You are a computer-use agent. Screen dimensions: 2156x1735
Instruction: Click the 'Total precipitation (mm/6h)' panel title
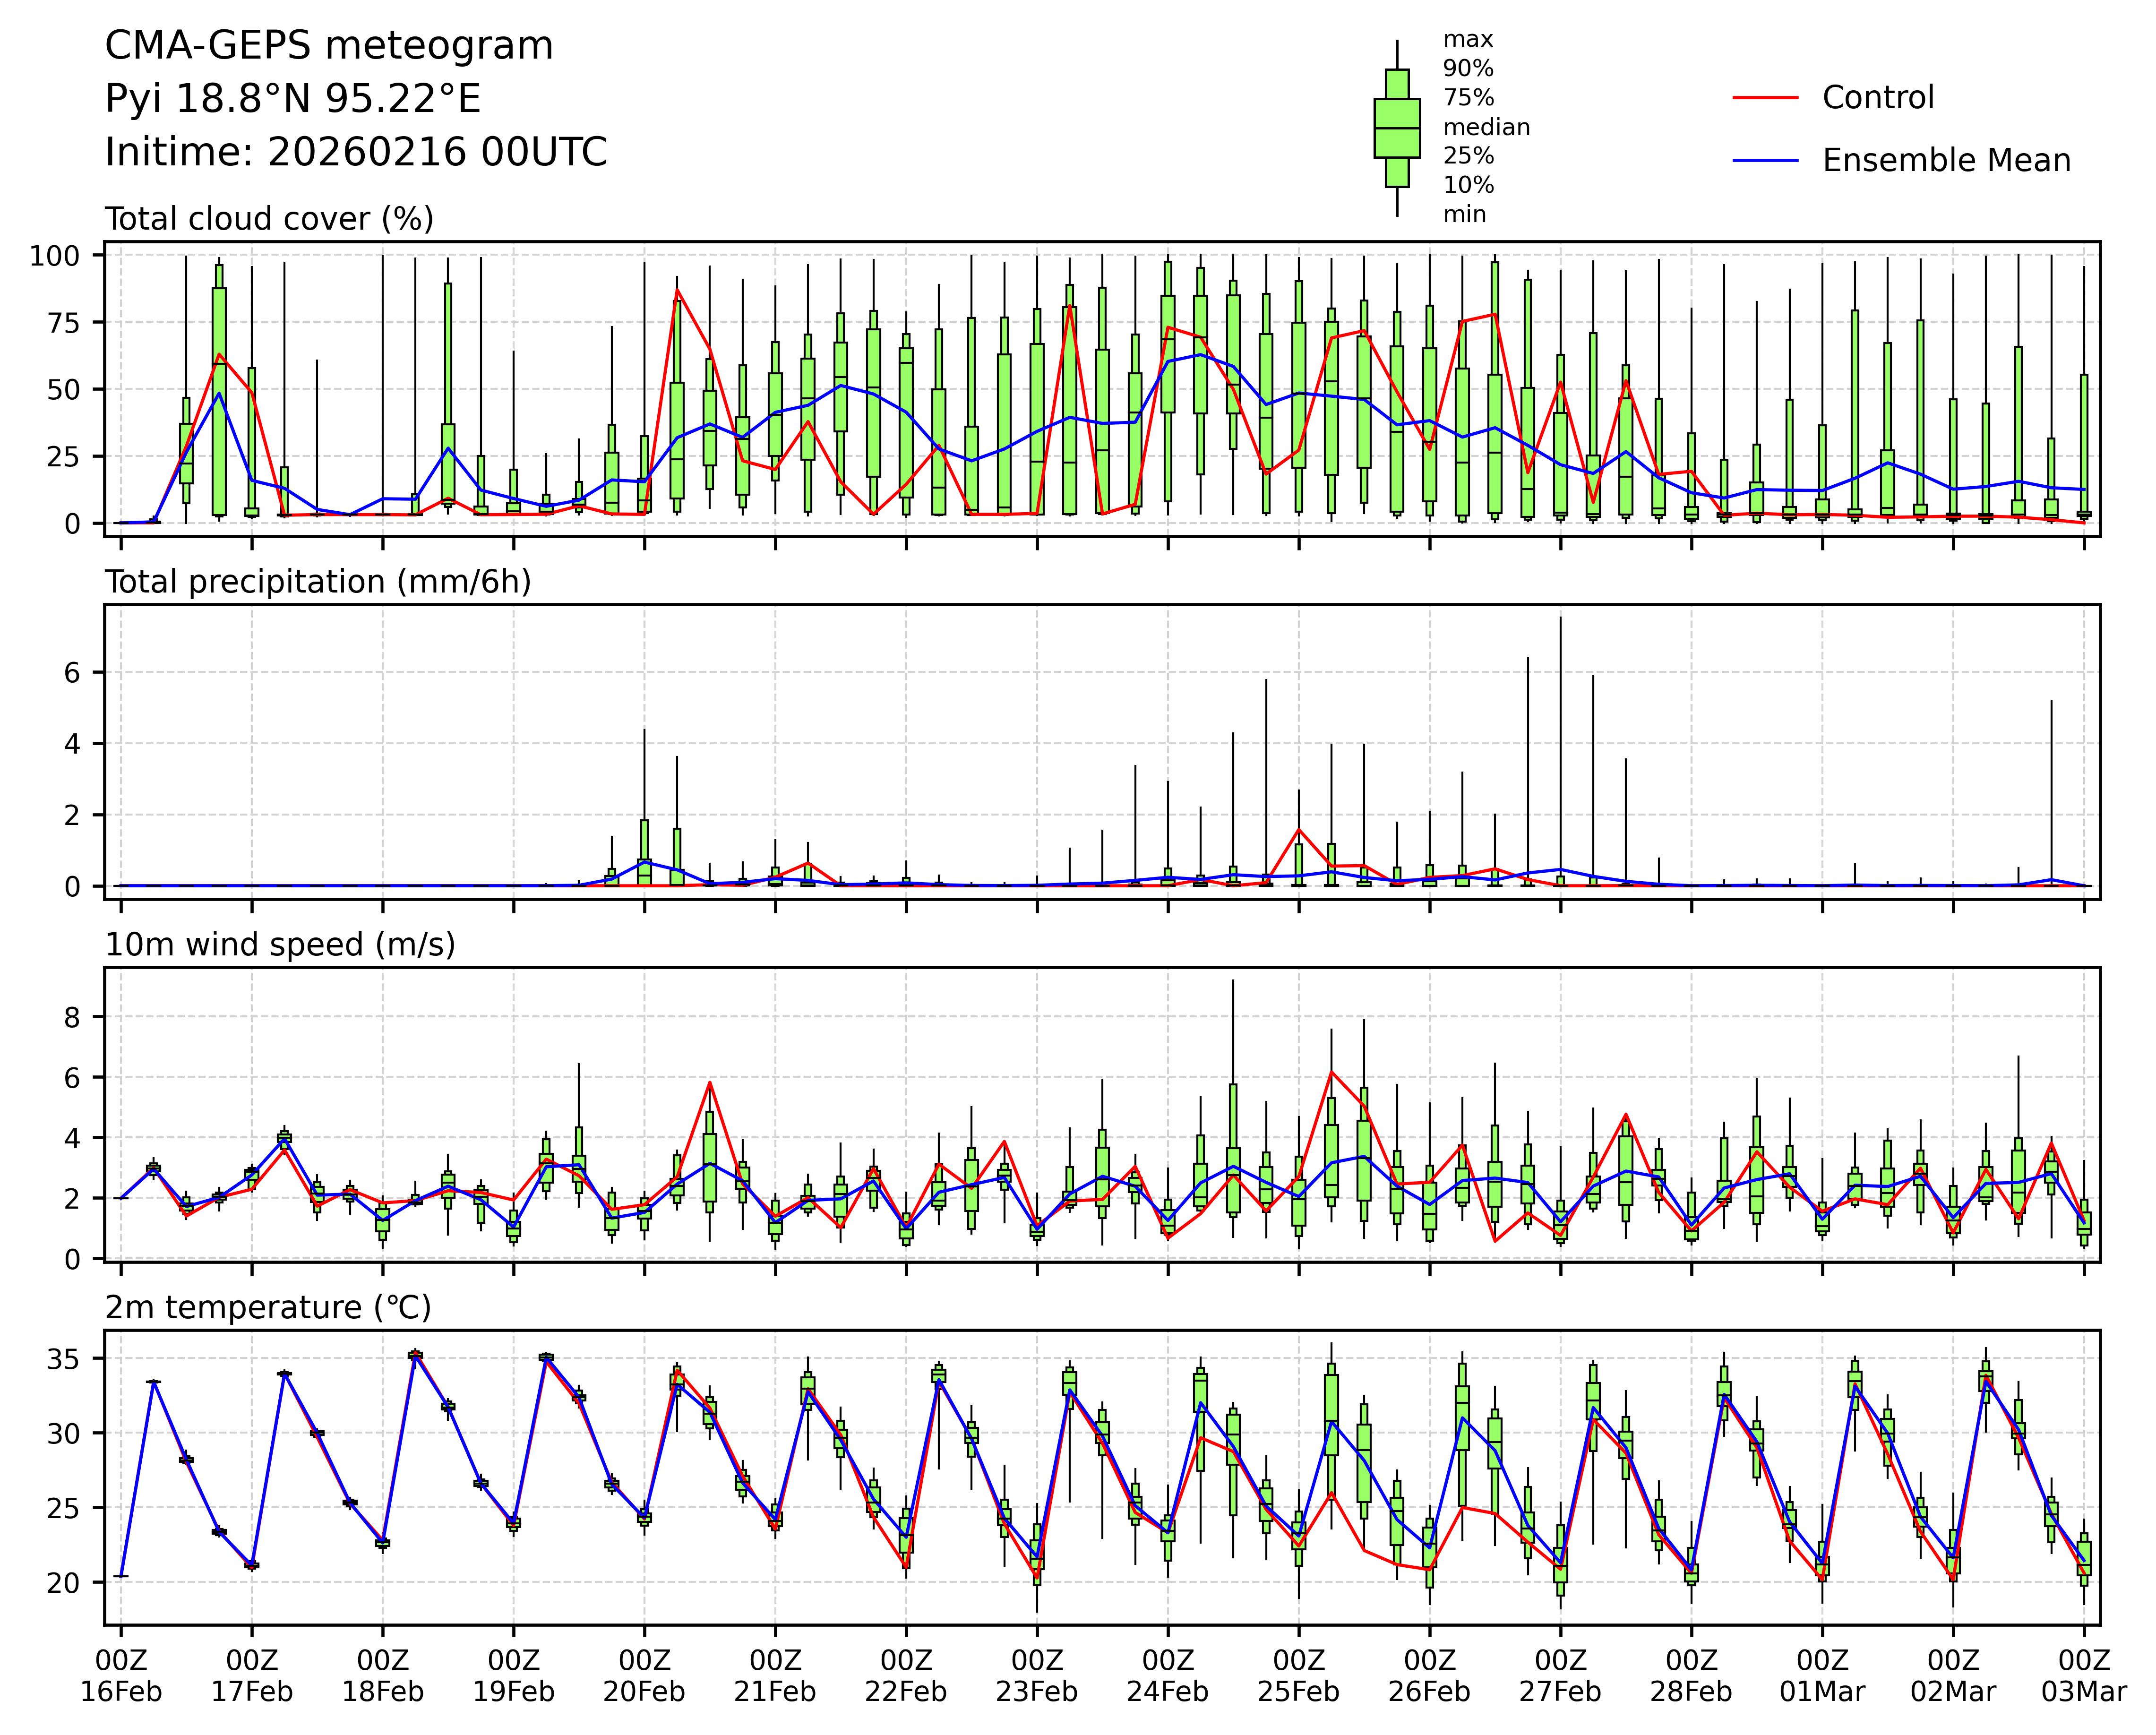click(318, 582)
